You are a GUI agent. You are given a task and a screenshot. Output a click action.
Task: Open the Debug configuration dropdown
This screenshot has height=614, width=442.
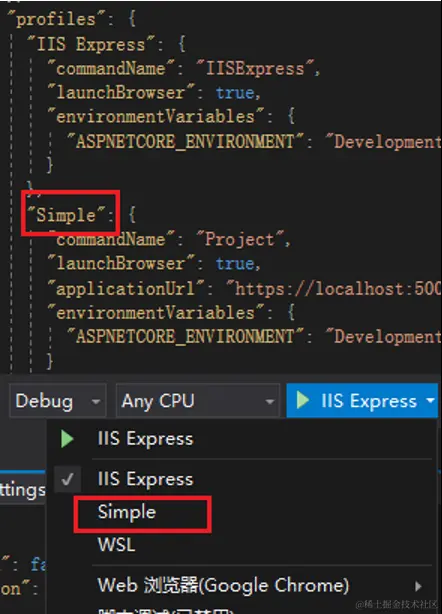[x=58, y=401]
